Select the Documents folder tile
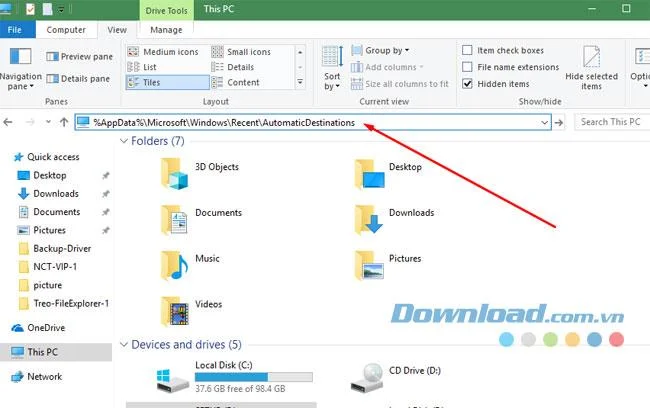 point(201,220)
